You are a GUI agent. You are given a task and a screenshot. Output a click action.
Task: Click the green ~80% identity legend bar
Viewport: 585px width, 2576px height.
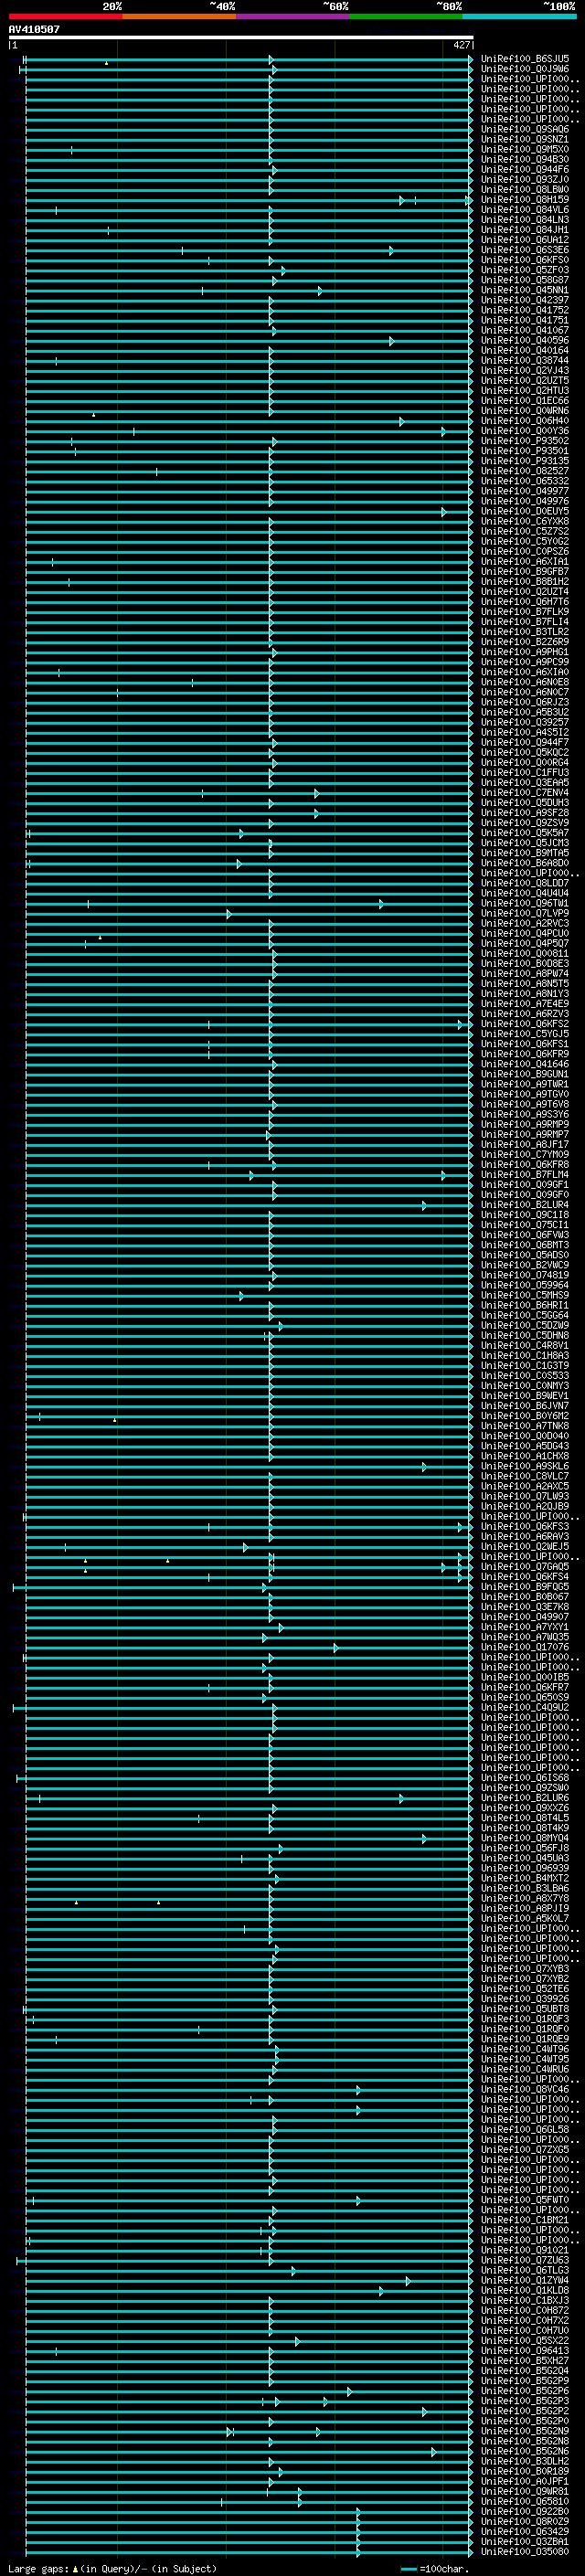[x=406, y=16]
